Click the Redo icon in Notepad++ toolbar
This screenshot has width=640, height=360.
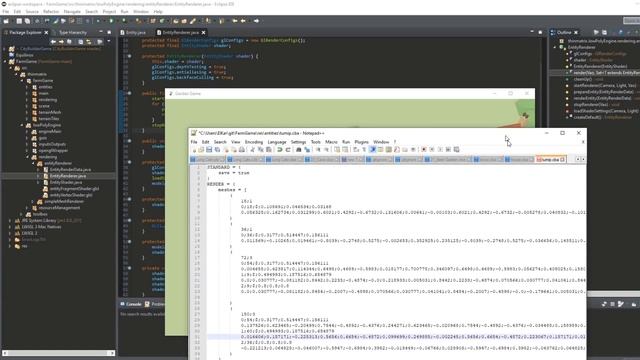pyautogui.click(x=288, y=150)
